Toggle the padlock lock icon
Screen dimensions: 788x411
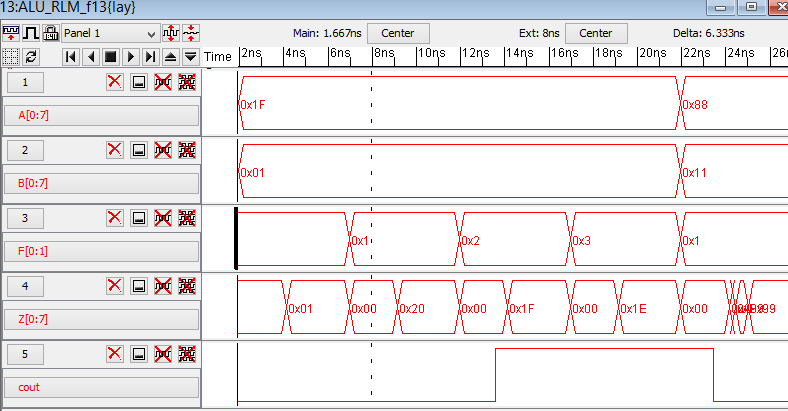(51, 33)
